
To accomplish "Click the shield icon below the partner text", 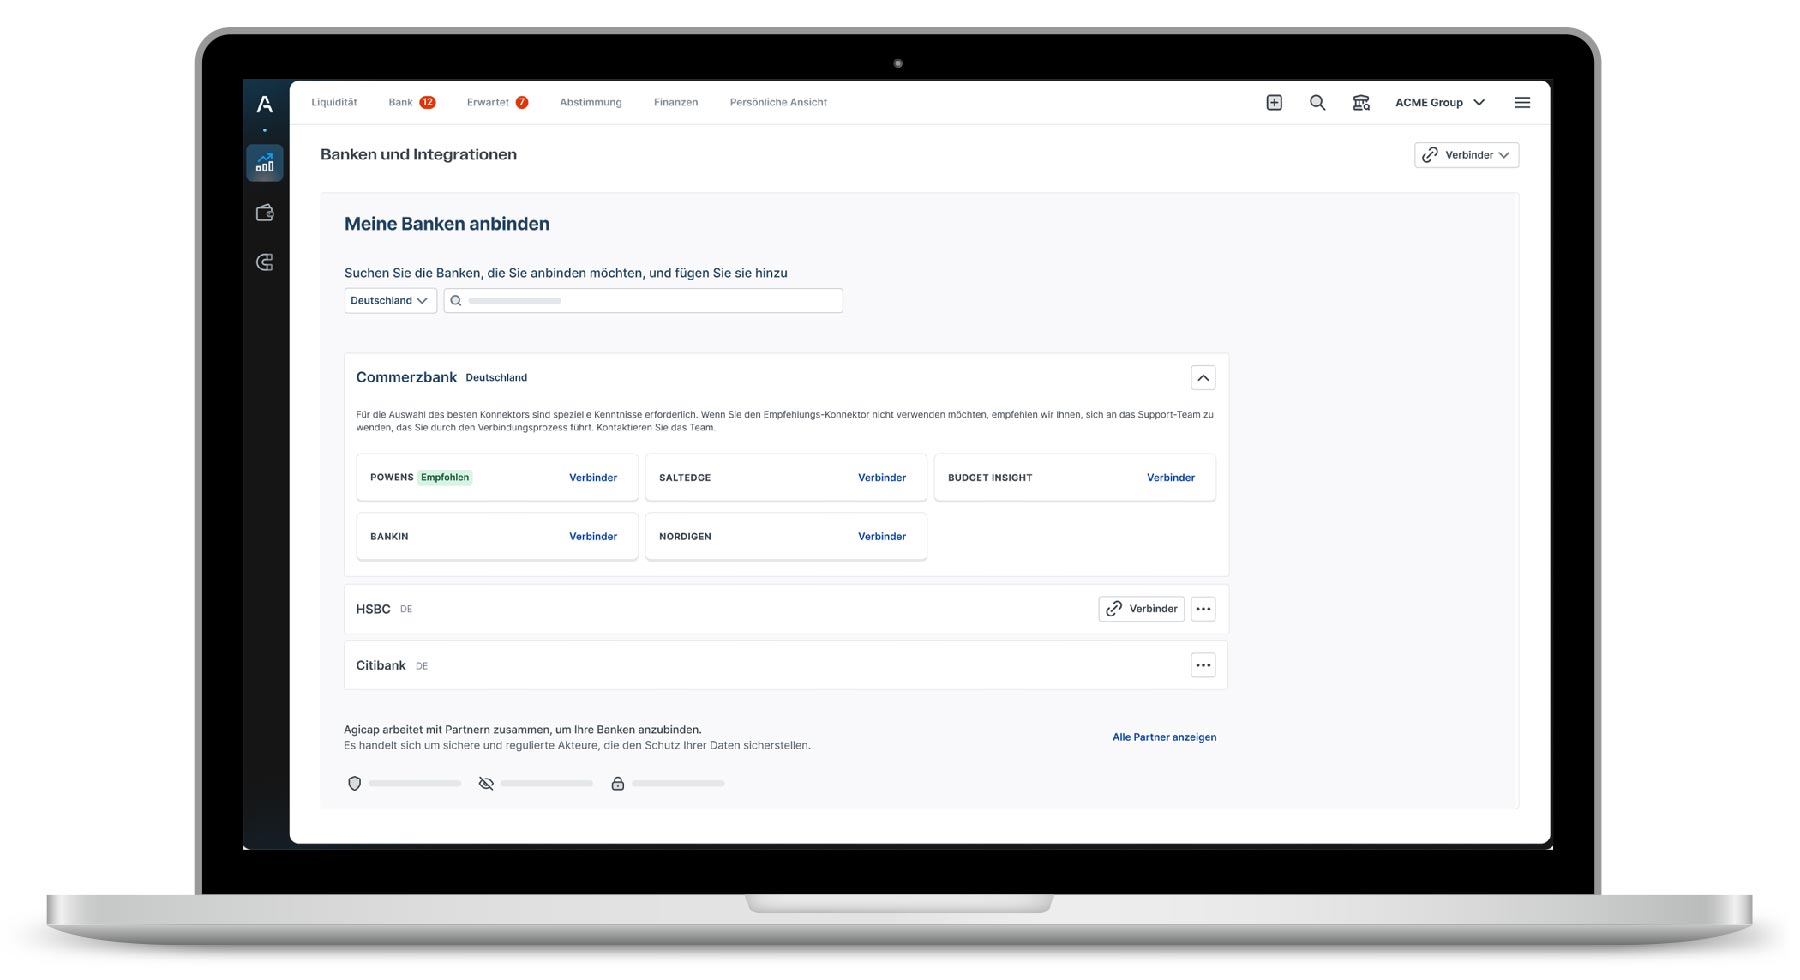I will click(x=354, y=783).
